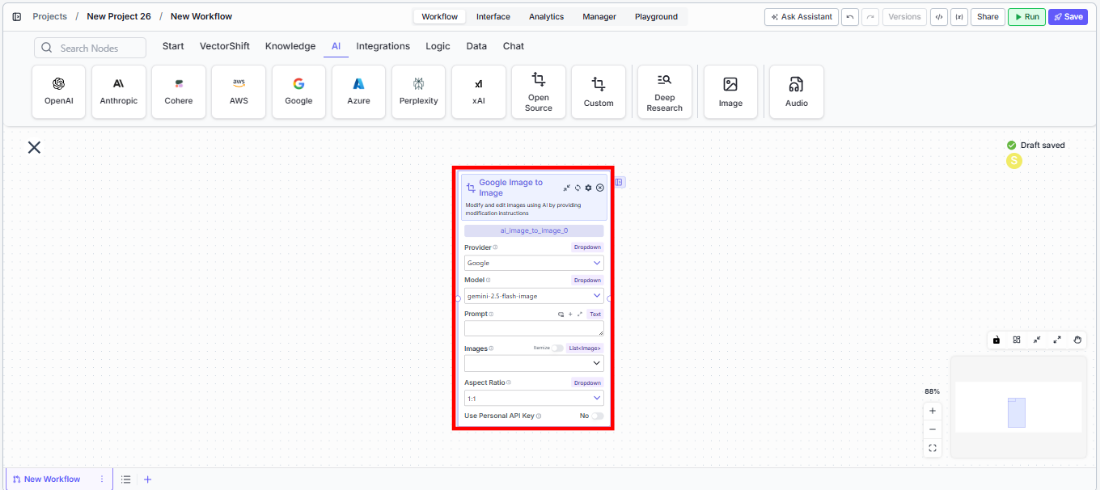The height and width of the screenshot is (490, 1100).
Task: Add an AWS node
Action: (x=239, y=92)
